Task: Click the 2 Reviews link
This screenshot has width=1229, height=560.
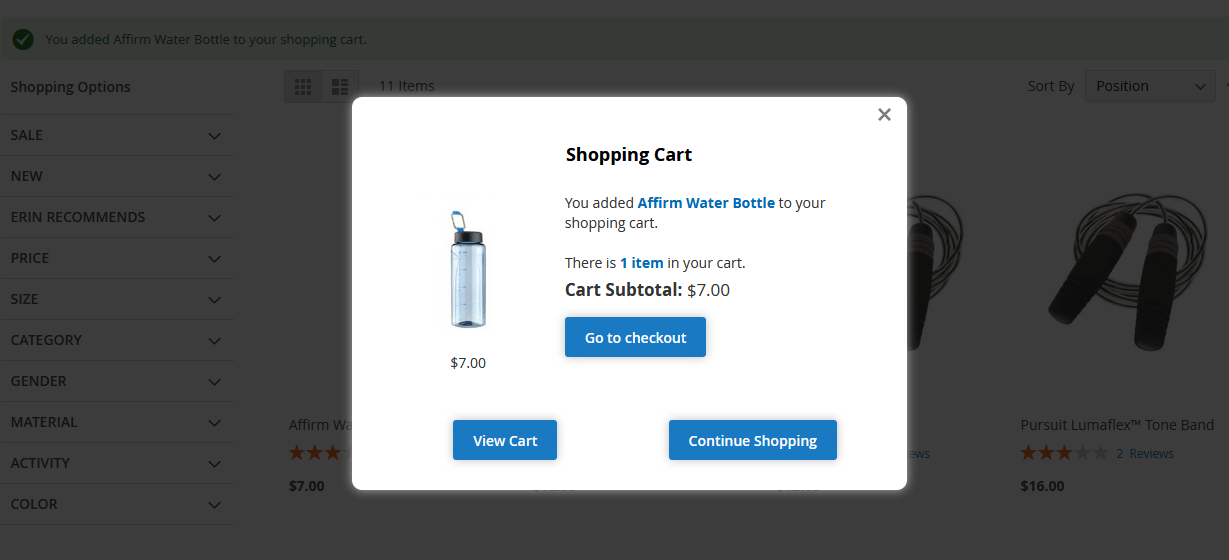Action: coord(1144,454)
